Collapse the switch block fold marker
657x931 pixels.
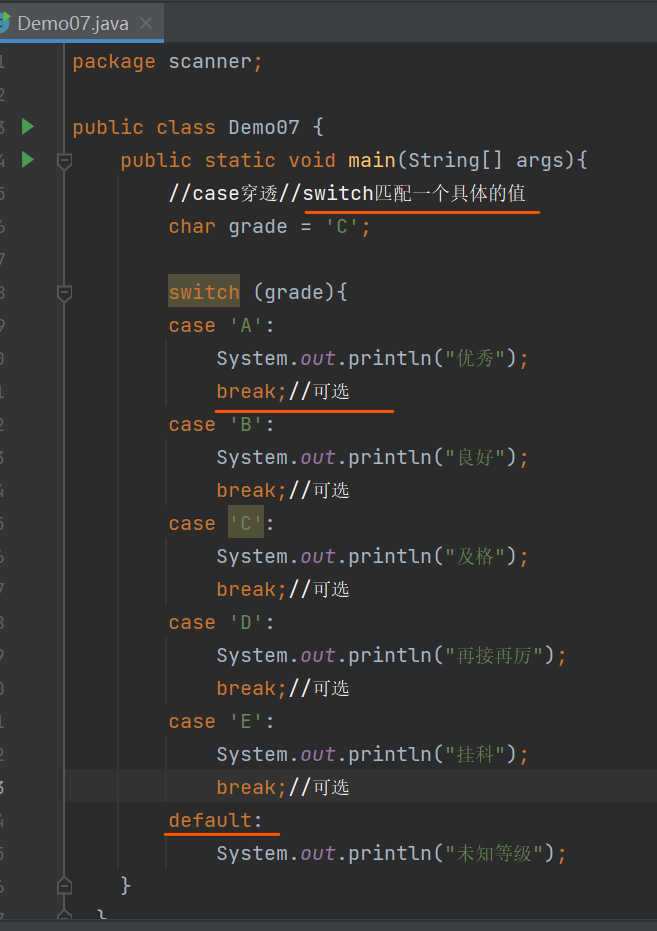tap(64, 293)
